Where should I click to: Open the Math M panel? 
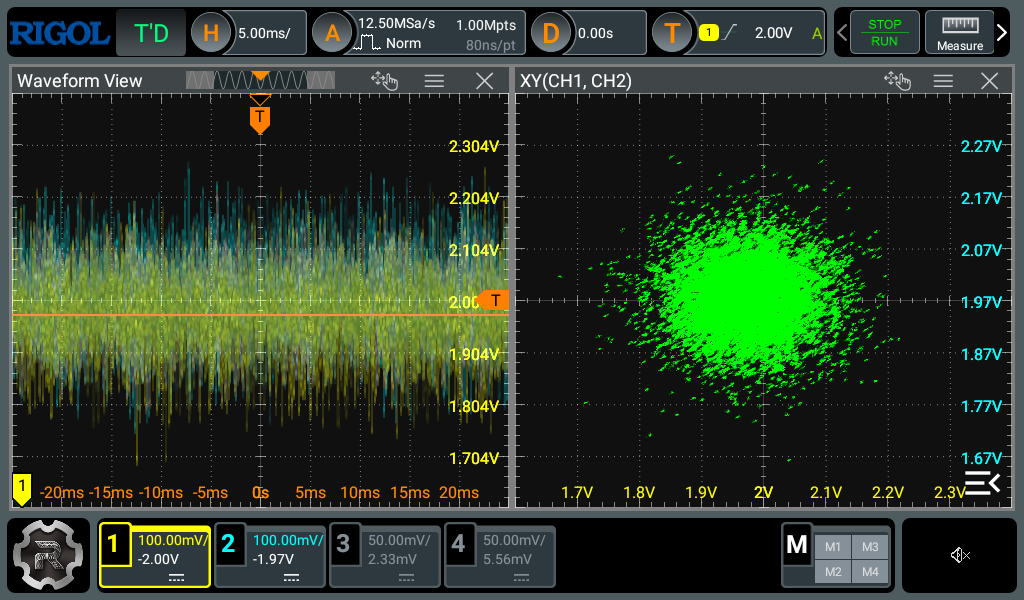[x=797, y=544]
